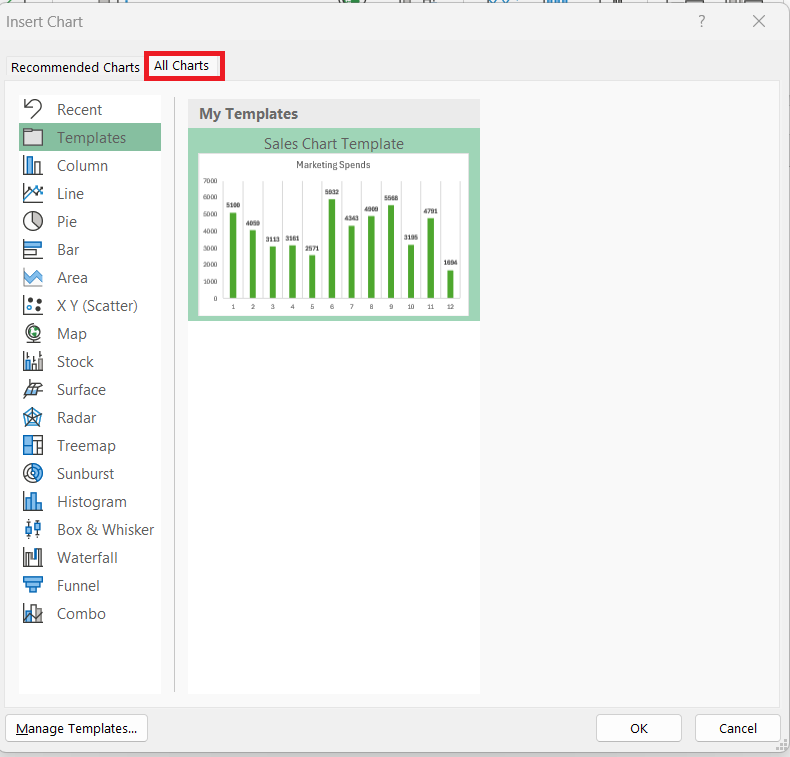The width and height of the screenshot is (790, 757).
Task: Choose the Area label in chart list
Action: [x=73, y=278]
